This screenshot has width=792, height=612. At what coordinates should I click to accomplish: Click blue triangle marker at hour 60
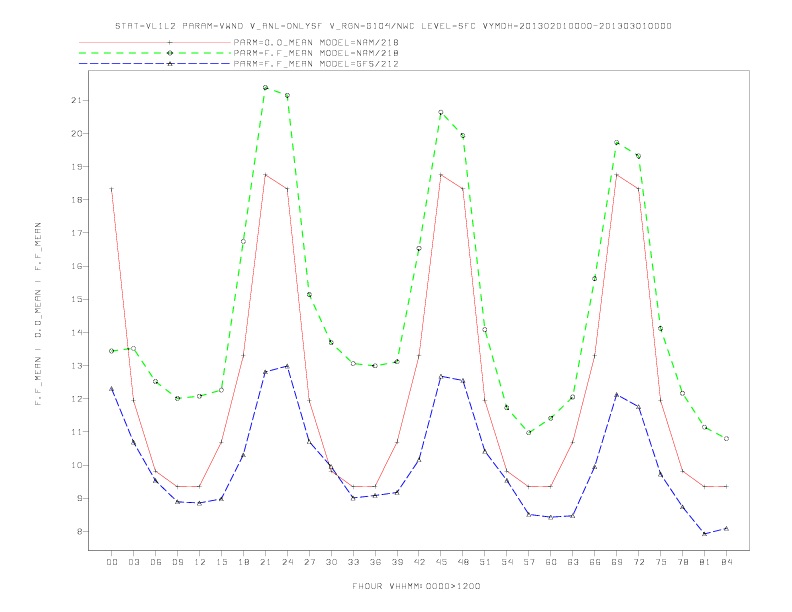tap(551, 517)
